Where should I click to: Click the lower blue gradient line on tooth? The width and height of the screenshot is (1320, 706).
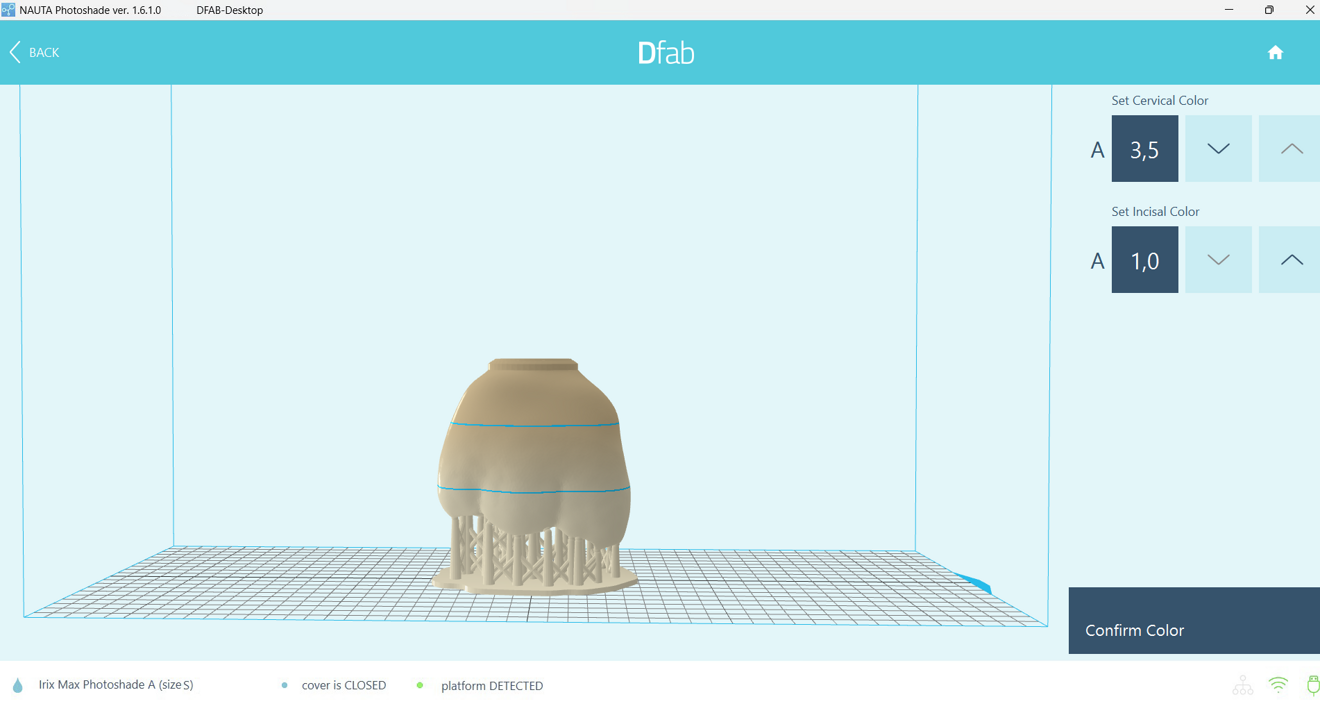pyautogui.click(x=534, y=491)
